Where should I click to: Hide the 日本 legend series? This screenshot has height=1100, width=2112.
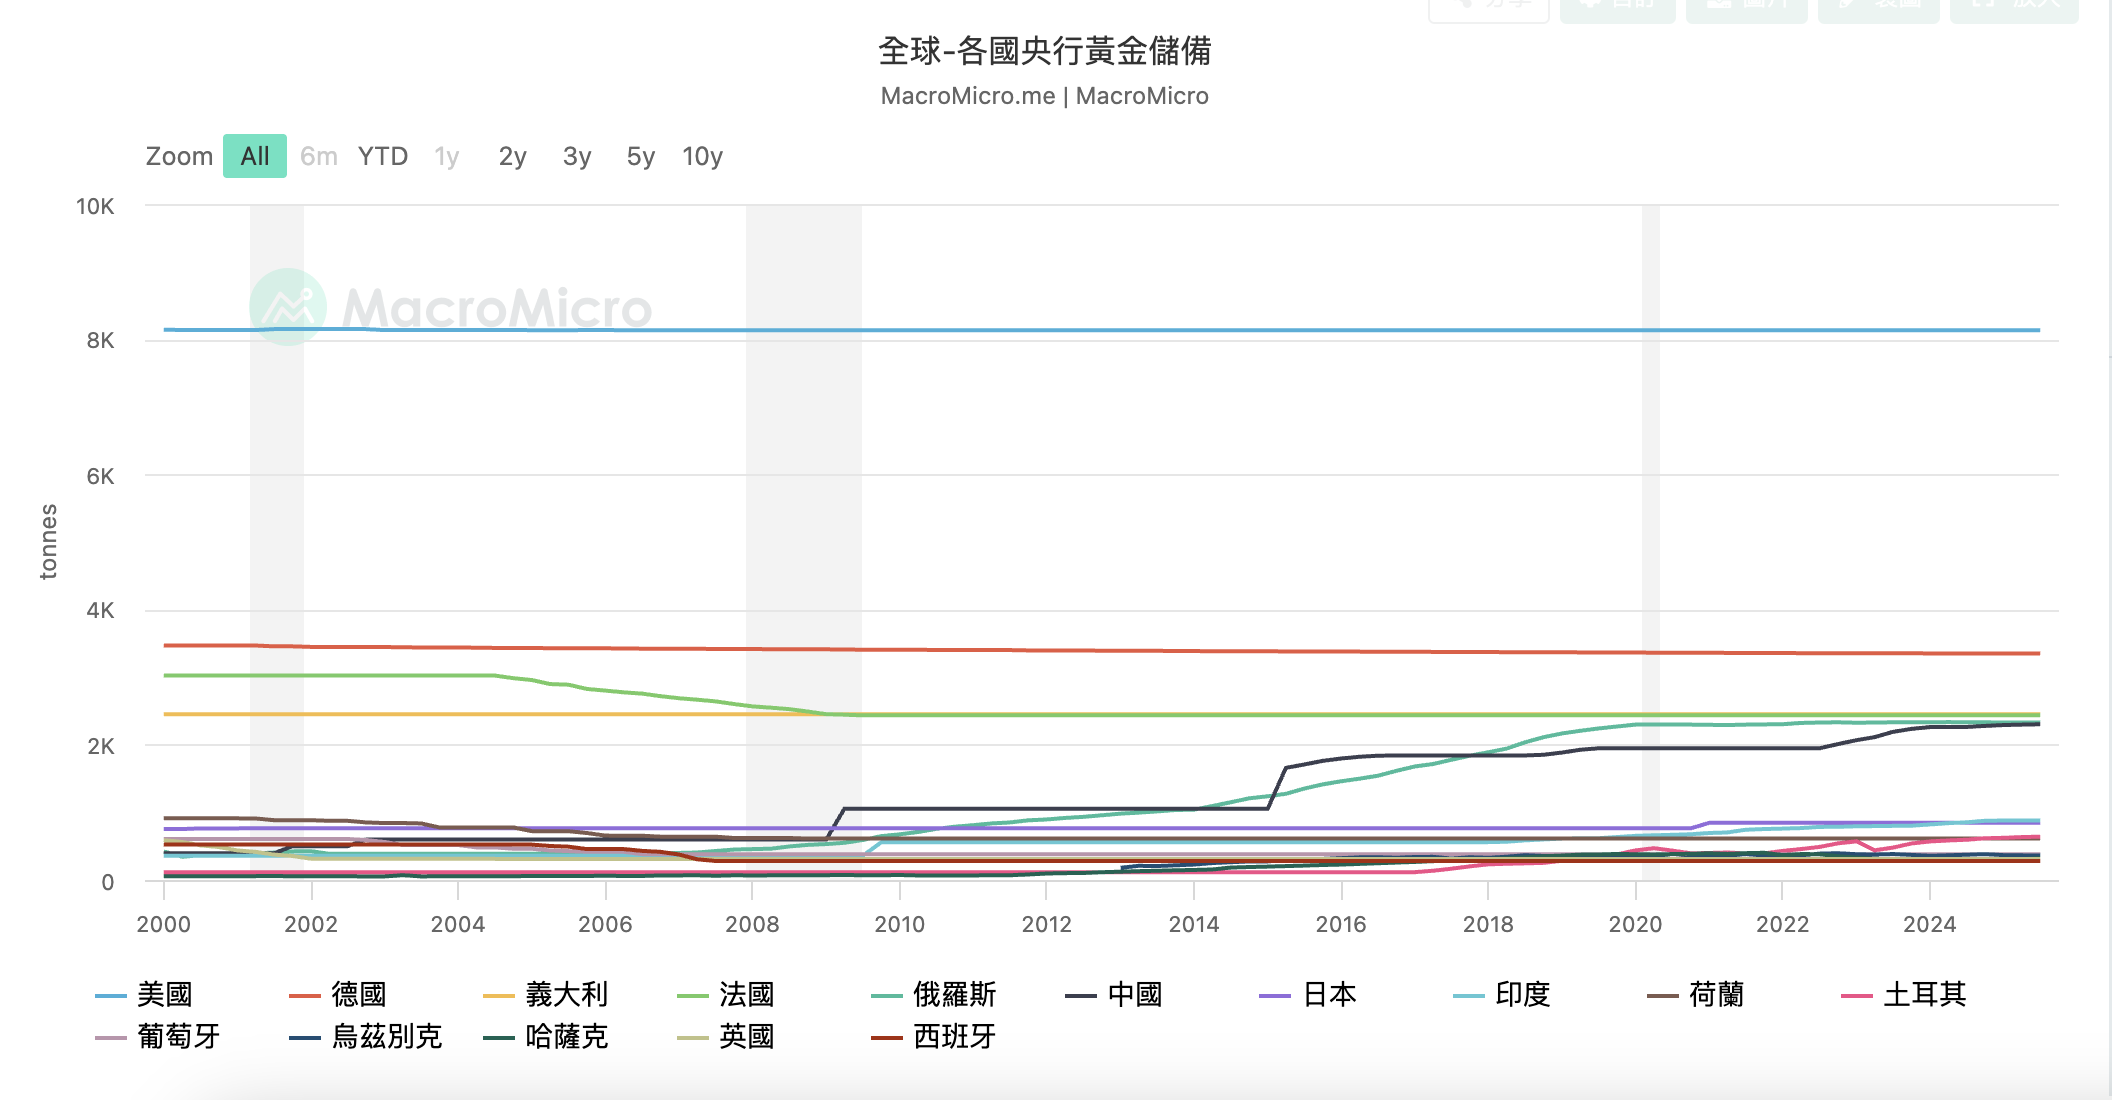pyautogui.click(x=1308, y=995)
